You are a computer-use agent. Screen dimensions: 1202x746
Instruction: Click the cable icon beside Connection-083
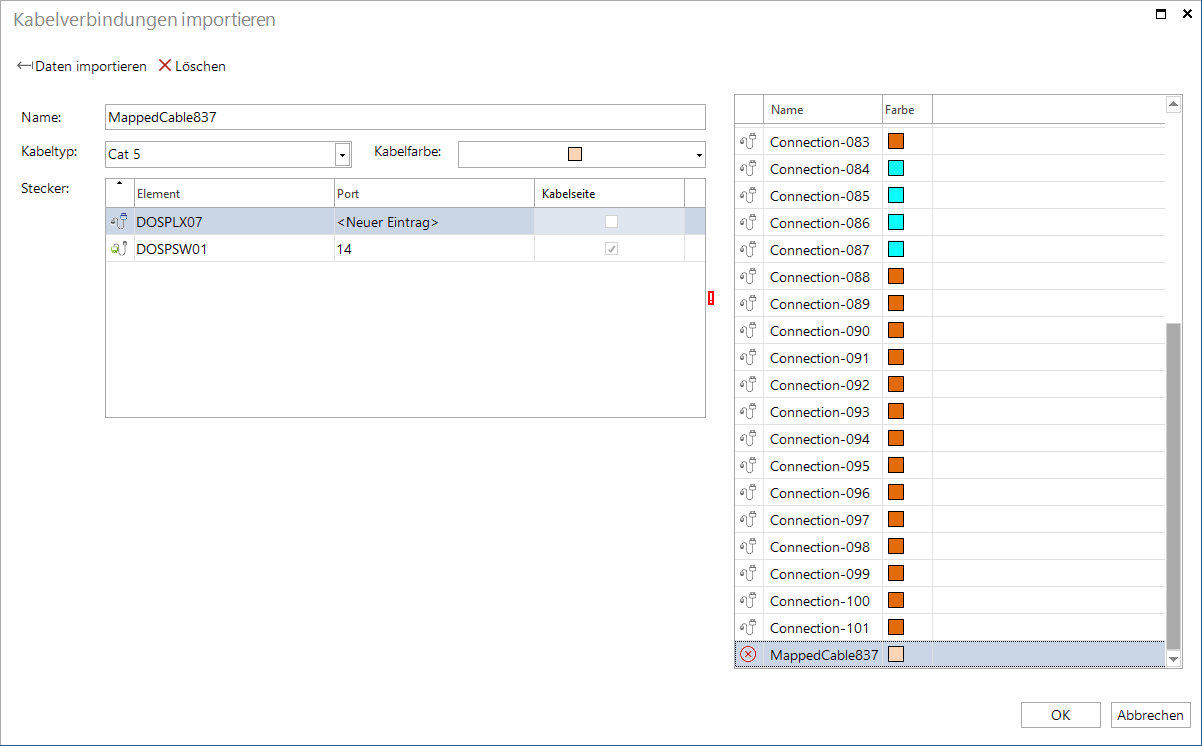click(748, 142)
